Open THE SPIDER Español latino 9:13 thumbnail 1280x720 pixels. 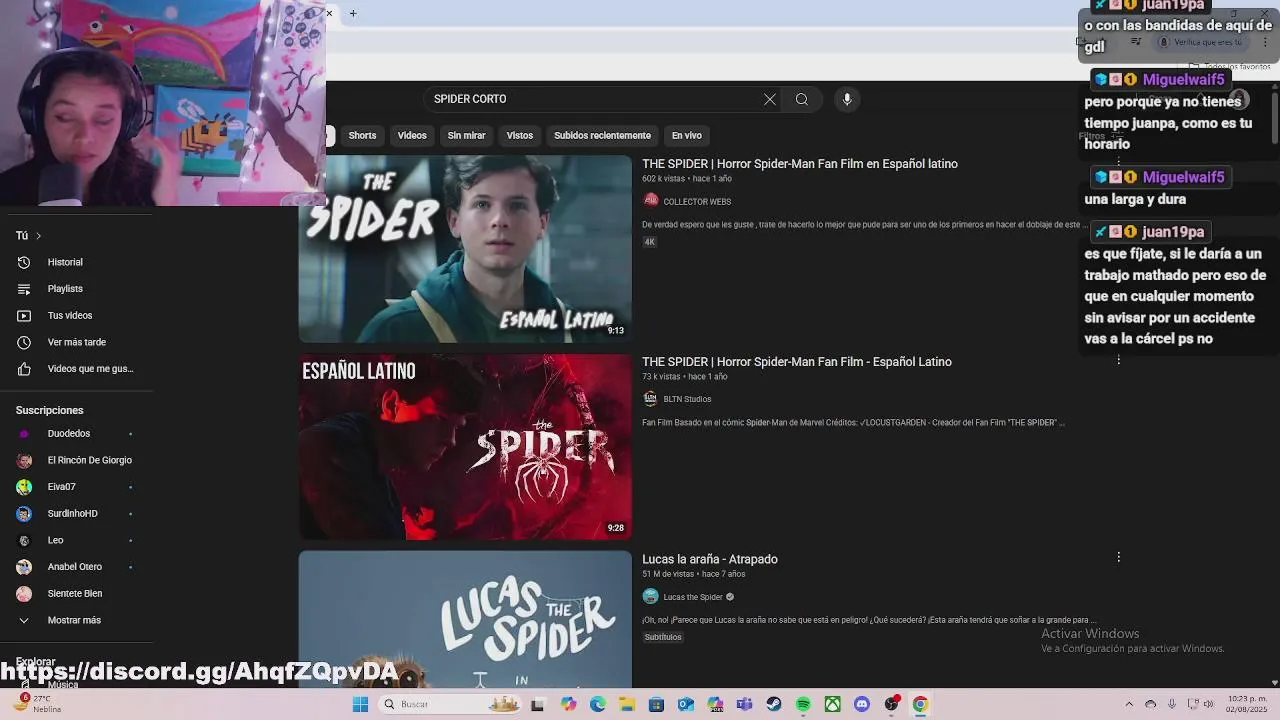[465, 249]
